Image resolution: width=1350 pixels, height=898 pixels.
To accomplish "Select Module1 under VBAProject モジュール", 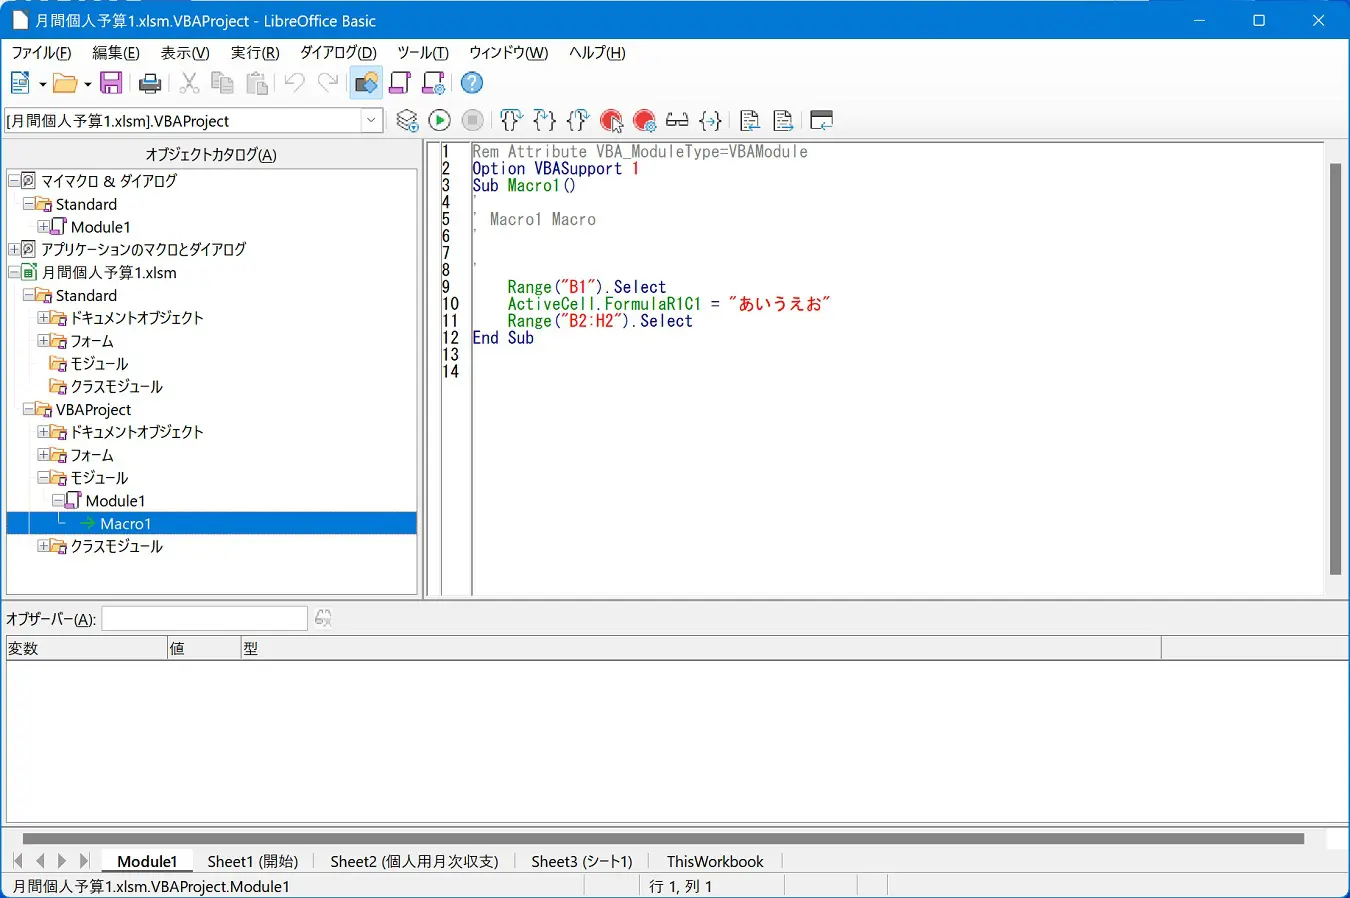I will (115, 501).
